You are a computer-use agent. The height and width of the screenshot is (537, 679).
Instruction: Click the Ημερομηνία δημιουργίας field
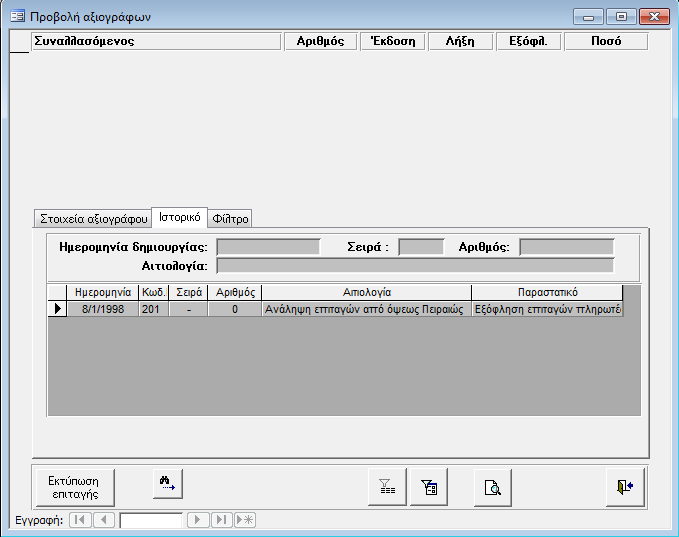tap(266, 246)
